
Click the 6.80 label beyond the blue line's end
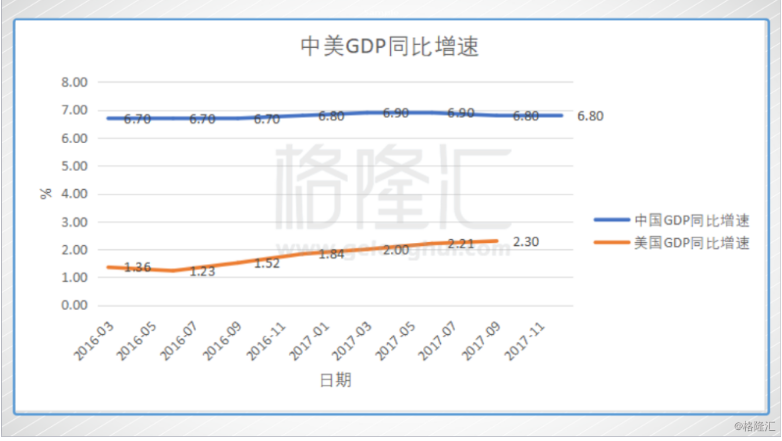tap(590, 116)
